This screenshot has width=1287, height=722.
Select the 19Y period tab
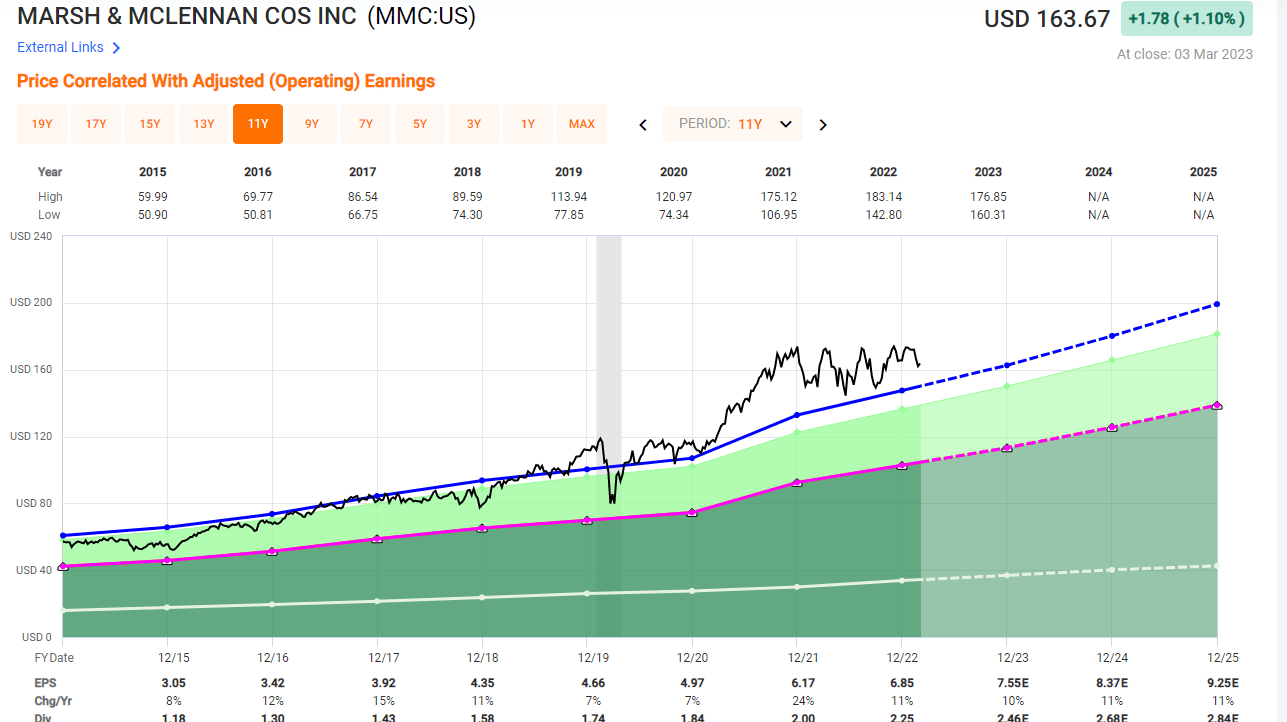pos(42,124)
